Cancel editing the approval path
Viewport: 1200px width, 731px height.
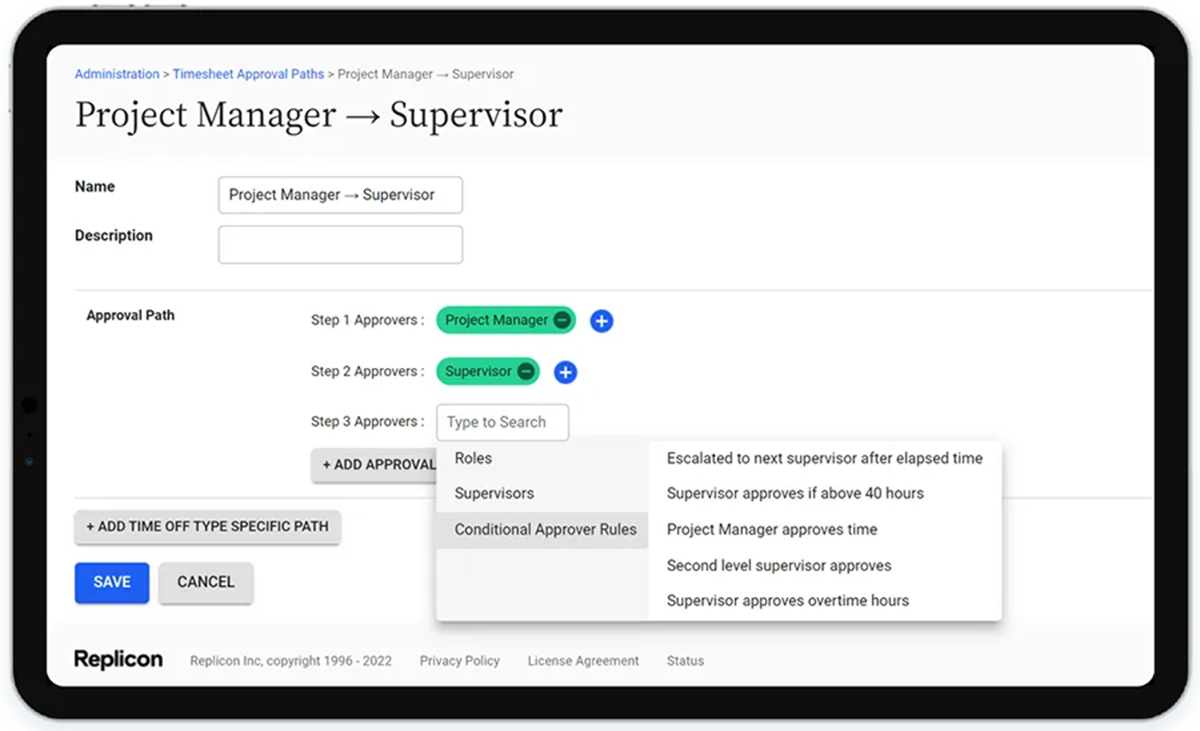point(206,582)
